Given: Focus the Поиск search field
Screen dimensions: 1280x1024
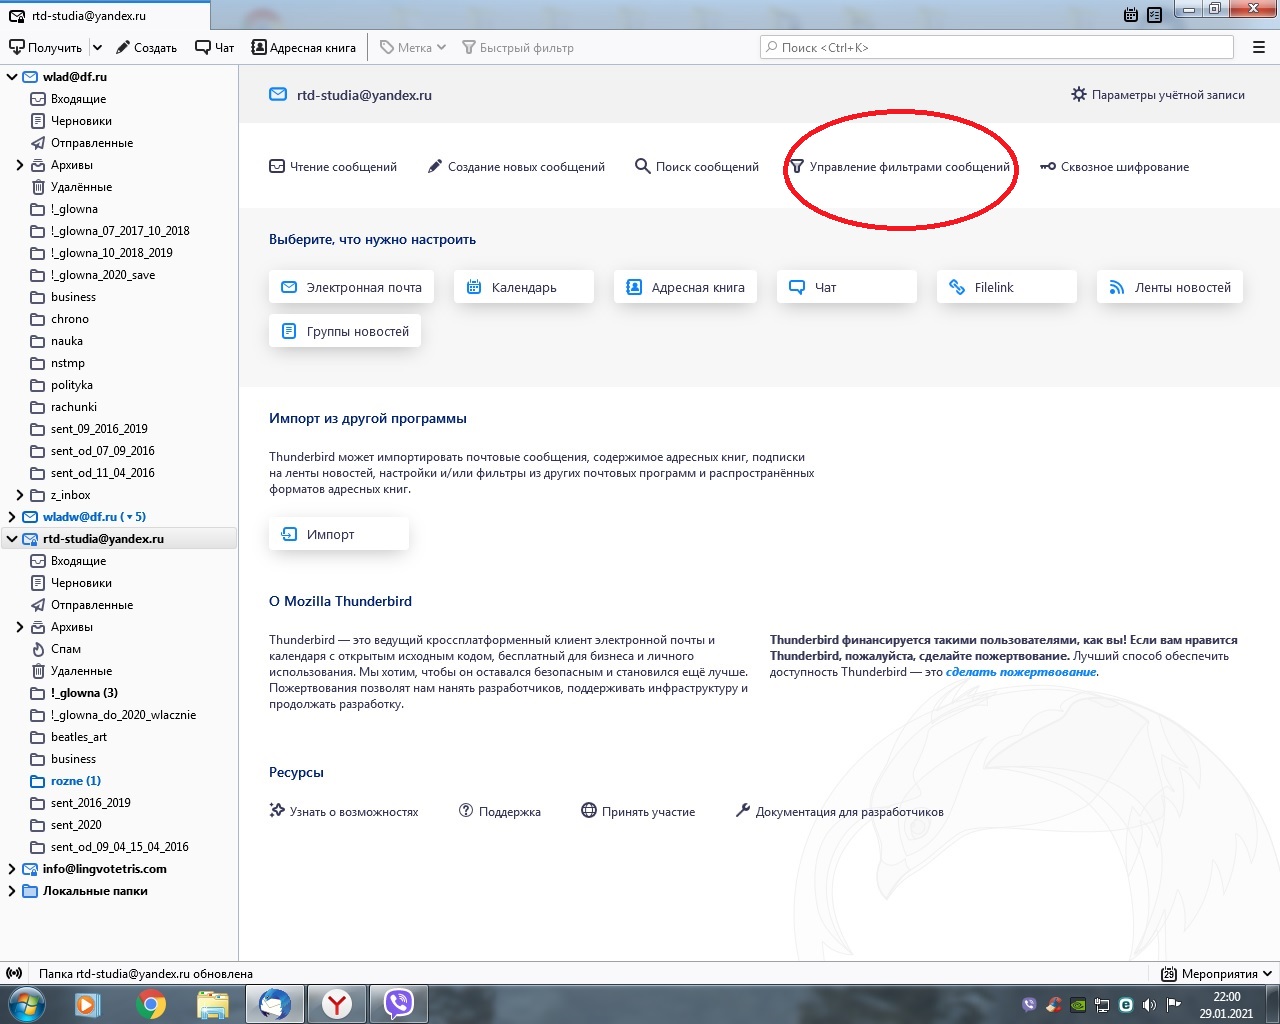Looking at the screenshot, I should click(x=997, y=47).
